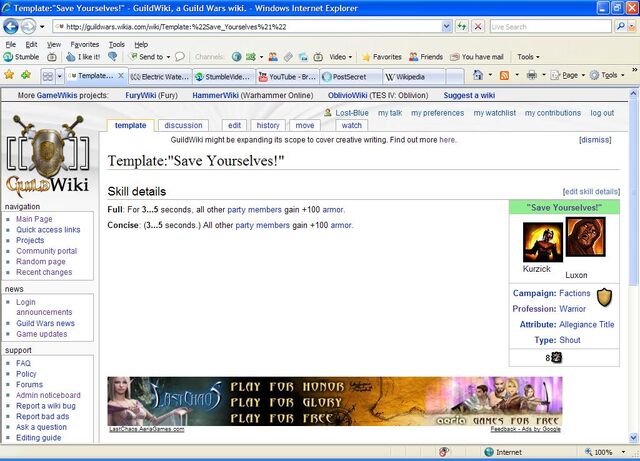
Task: Open StumbleUpon Tools dropdown
Action: click(x=528, y=57)
